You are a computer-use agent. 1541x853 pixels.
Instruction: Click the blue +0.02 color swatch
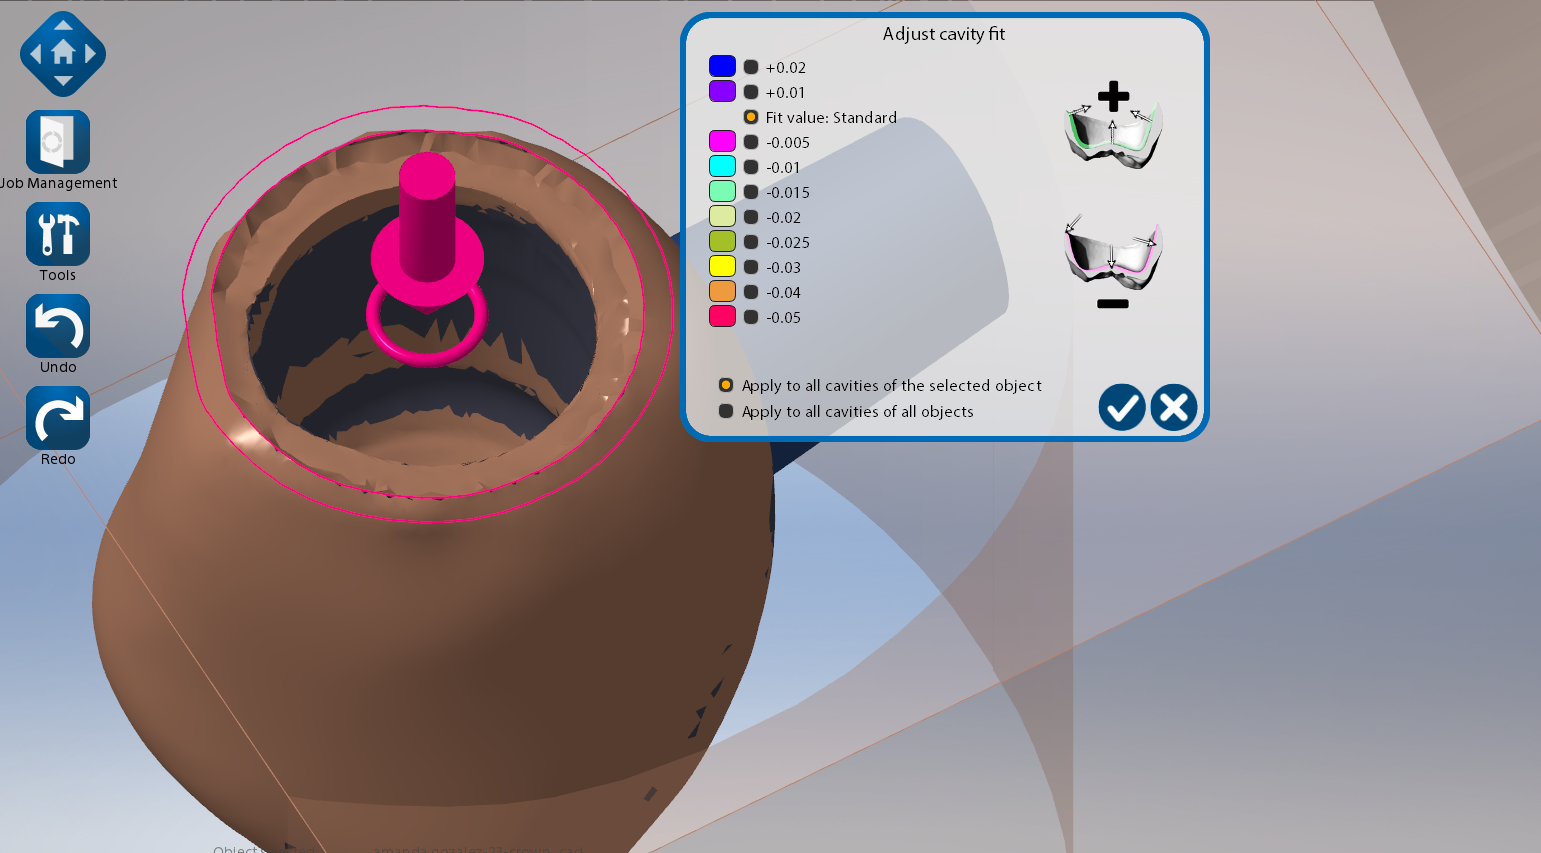(x=722, y=66)
